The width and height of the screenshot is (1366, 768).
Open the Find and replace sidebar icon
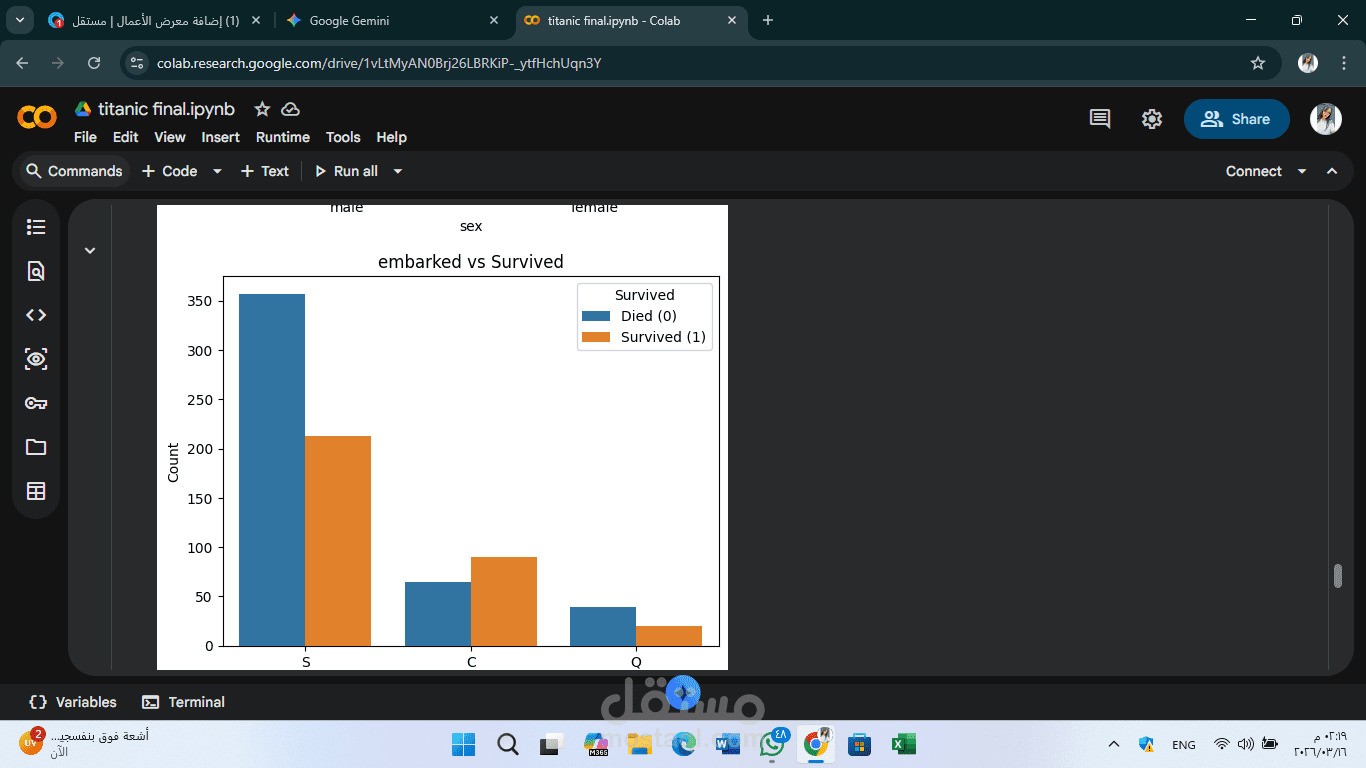[x=36, y=271]
